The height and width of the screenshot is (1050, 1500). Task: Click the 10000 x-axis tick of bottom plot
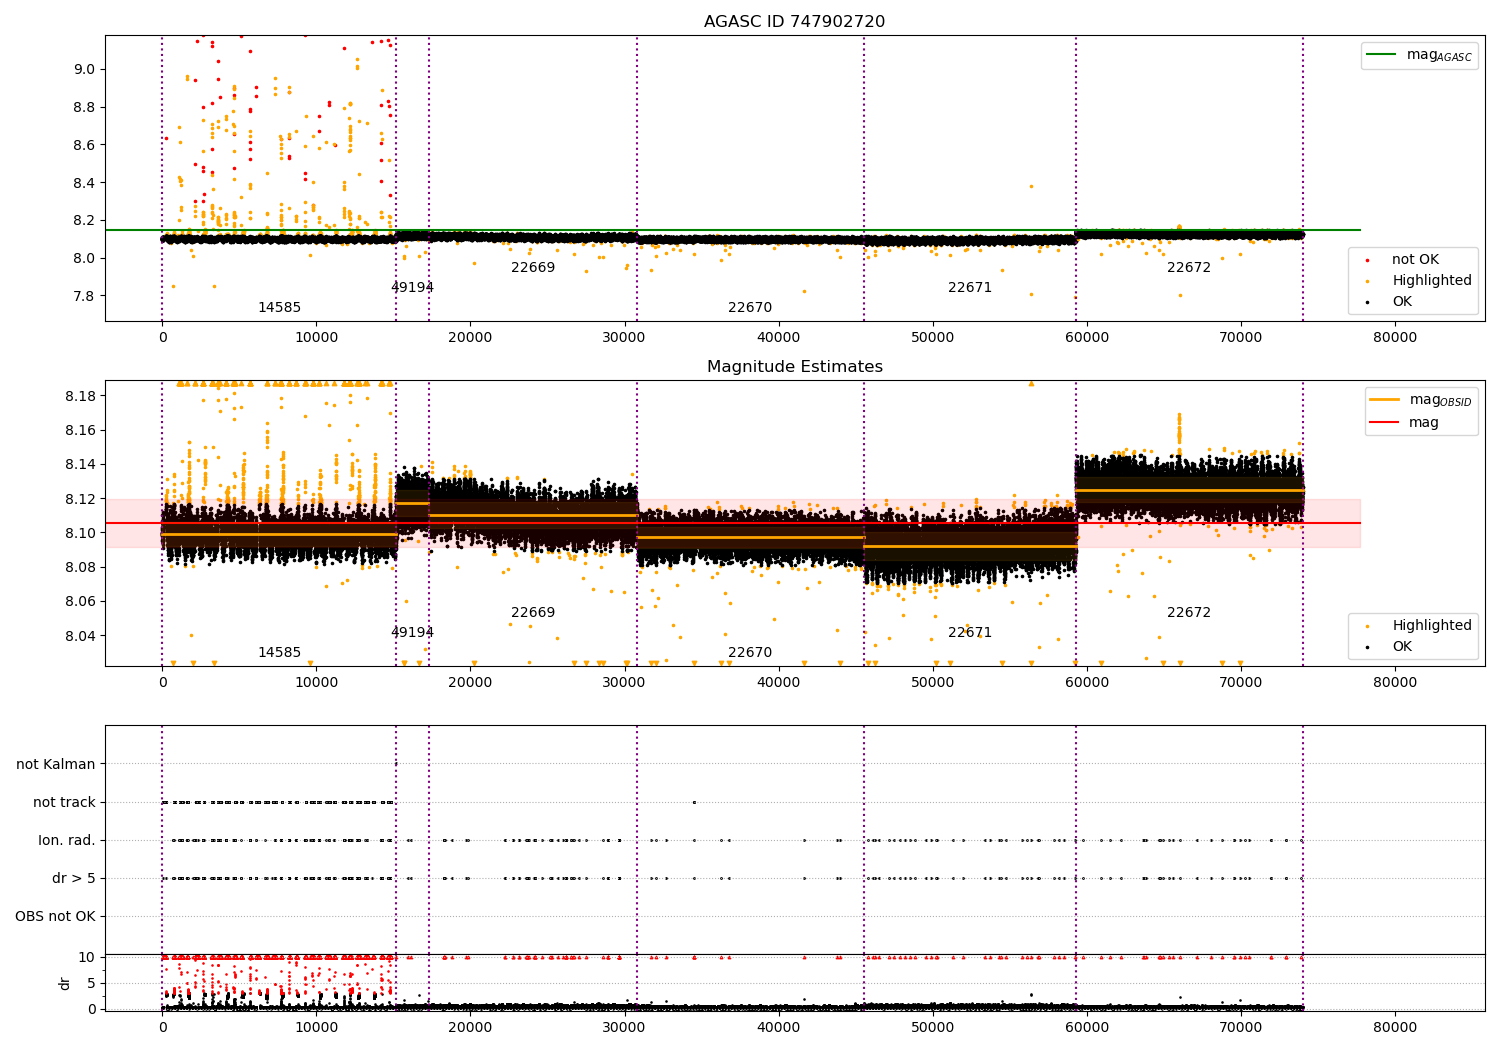click(x=317, y=1026)
